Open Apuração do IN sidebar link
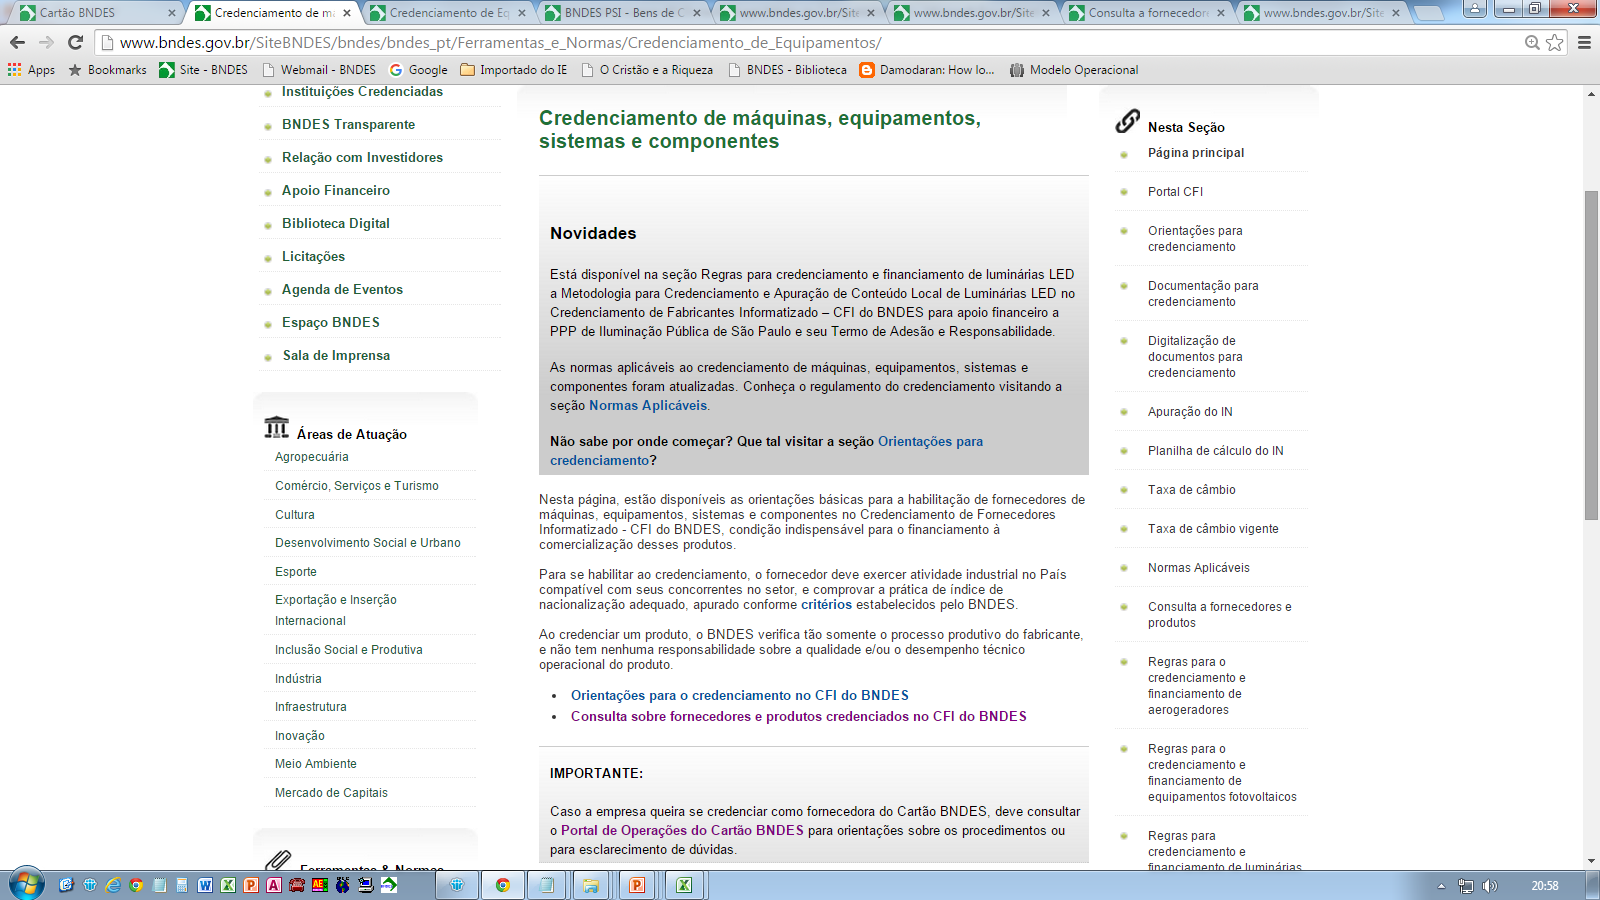The image size is (1600, 900). click(1190, 412)
